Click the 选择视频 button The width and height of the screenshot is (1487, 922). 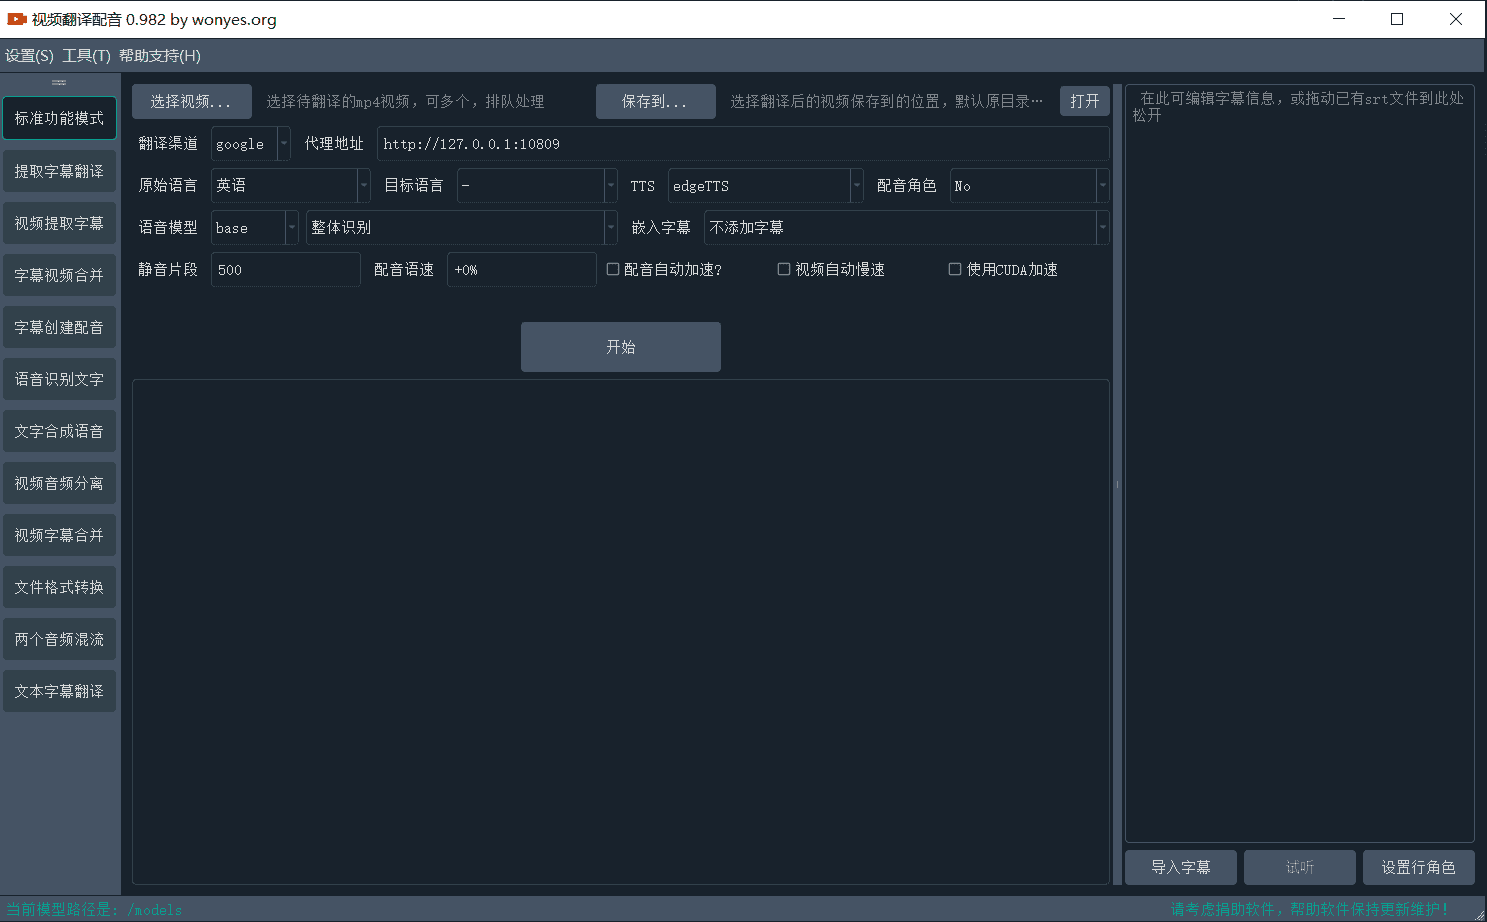(x=191, y=101)
